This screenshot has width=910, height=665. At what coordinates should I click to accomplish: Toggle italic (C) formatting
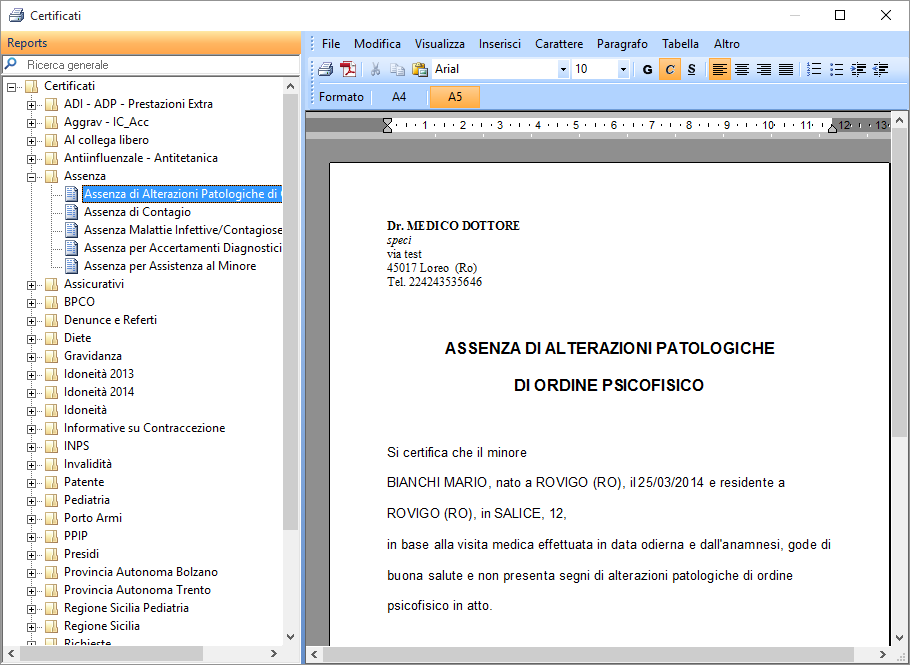coord(670,70)
